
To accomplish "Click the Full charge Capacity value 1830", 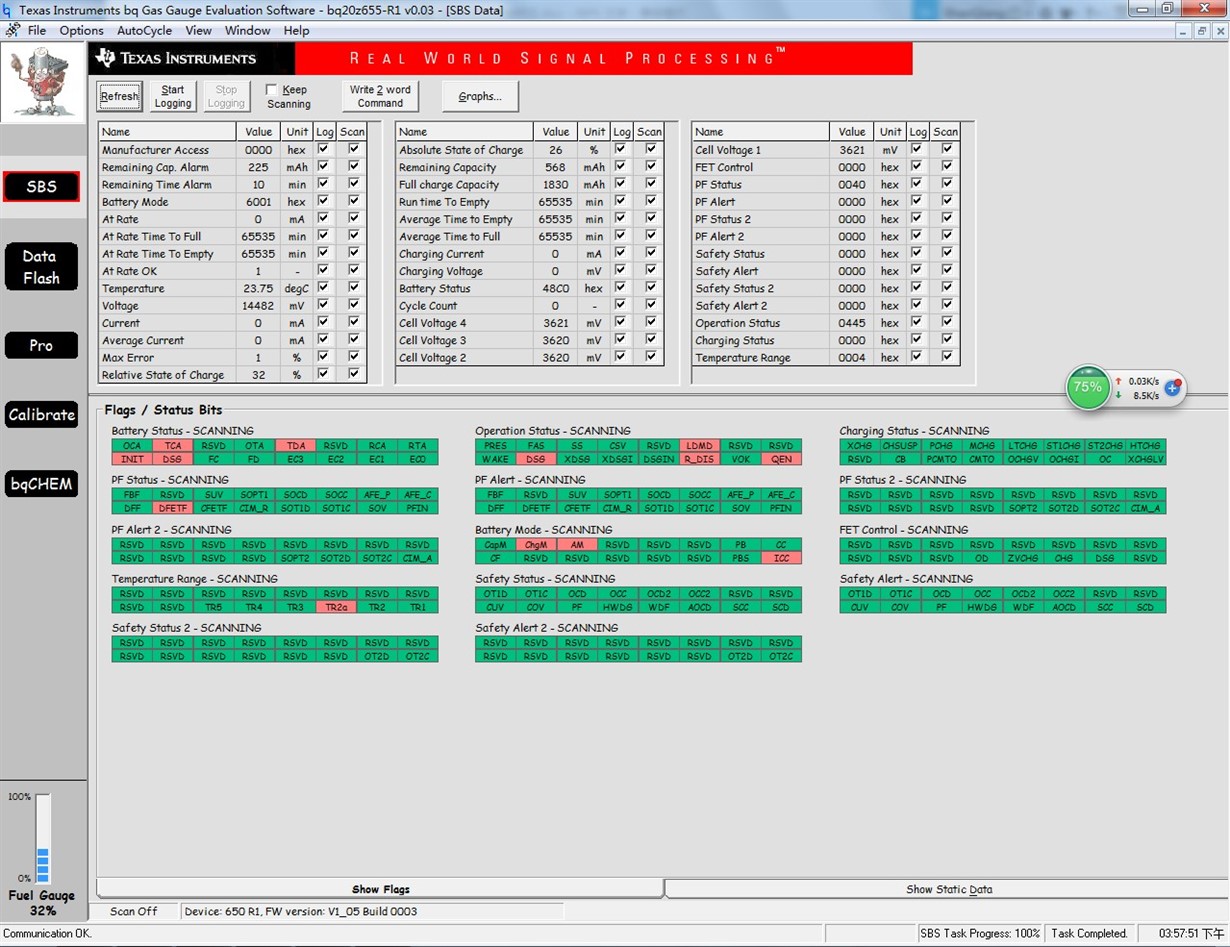I will tap(555, 185).
